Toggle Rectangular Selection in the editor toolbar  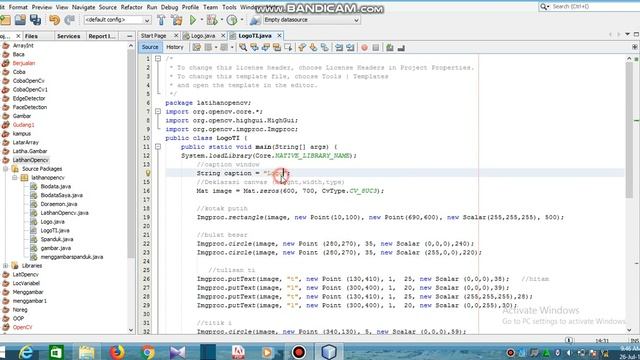(288, 47)
